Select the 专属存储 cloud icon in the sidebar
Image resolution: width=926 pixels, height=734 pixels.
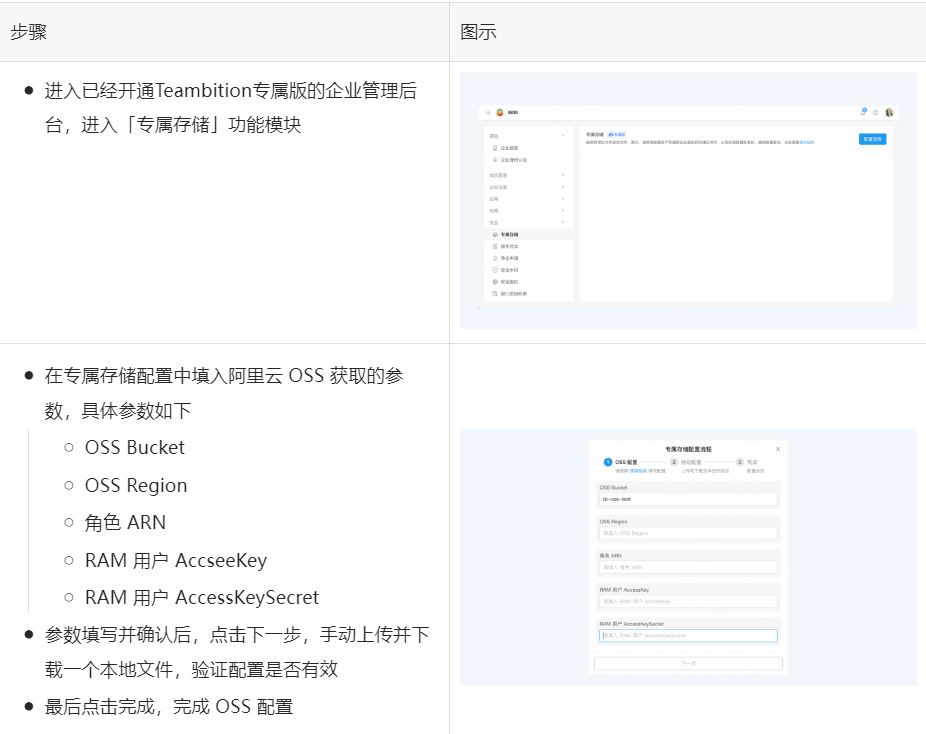coord(495,234)
